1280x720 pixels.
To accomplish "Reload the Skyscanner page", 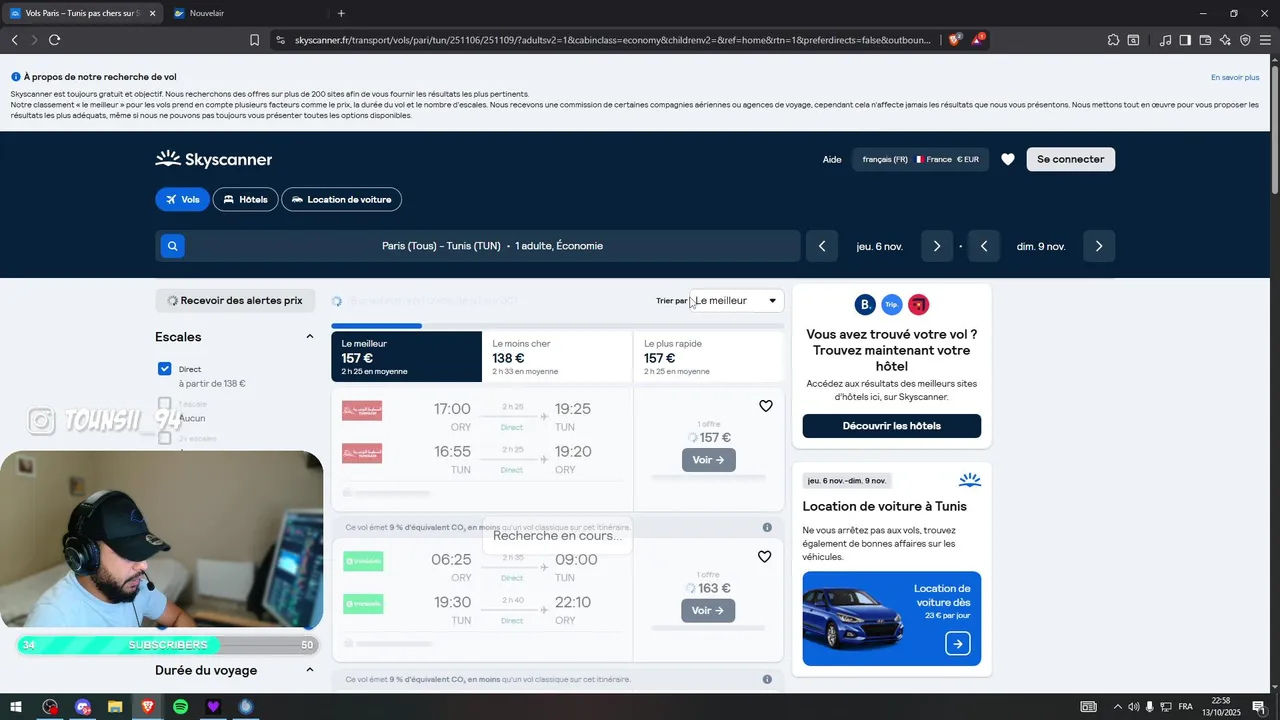I will [x=54, y=40].
